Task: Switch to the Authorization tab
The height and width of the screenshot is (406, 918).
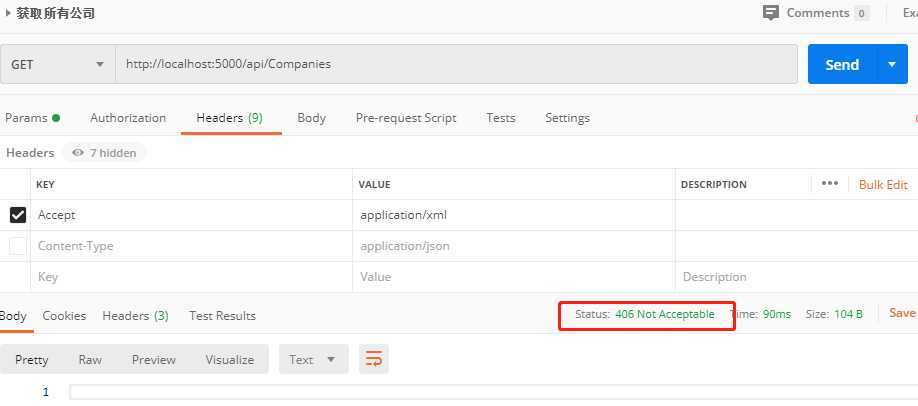Action: tap(128, 118)
